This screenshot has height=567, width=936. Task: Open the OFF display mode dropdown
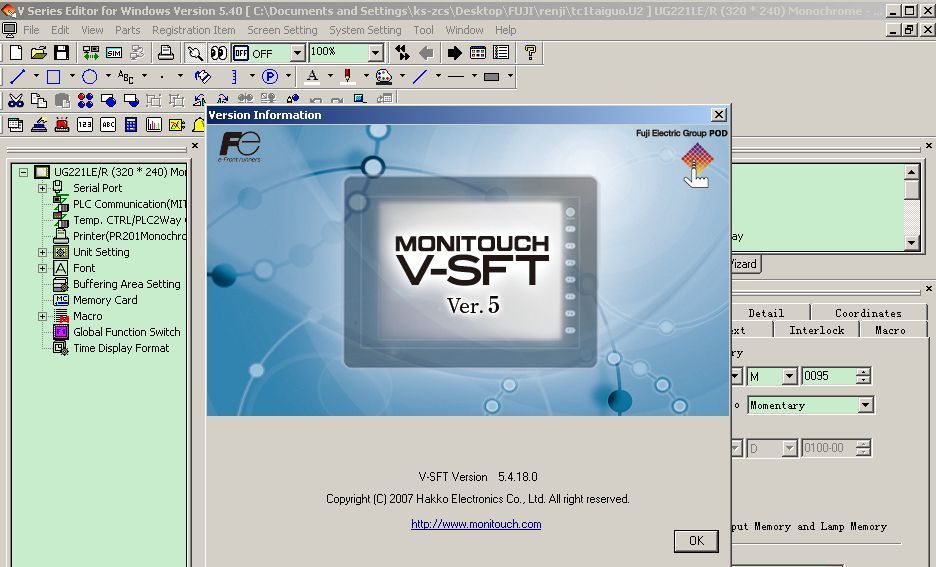297,53
